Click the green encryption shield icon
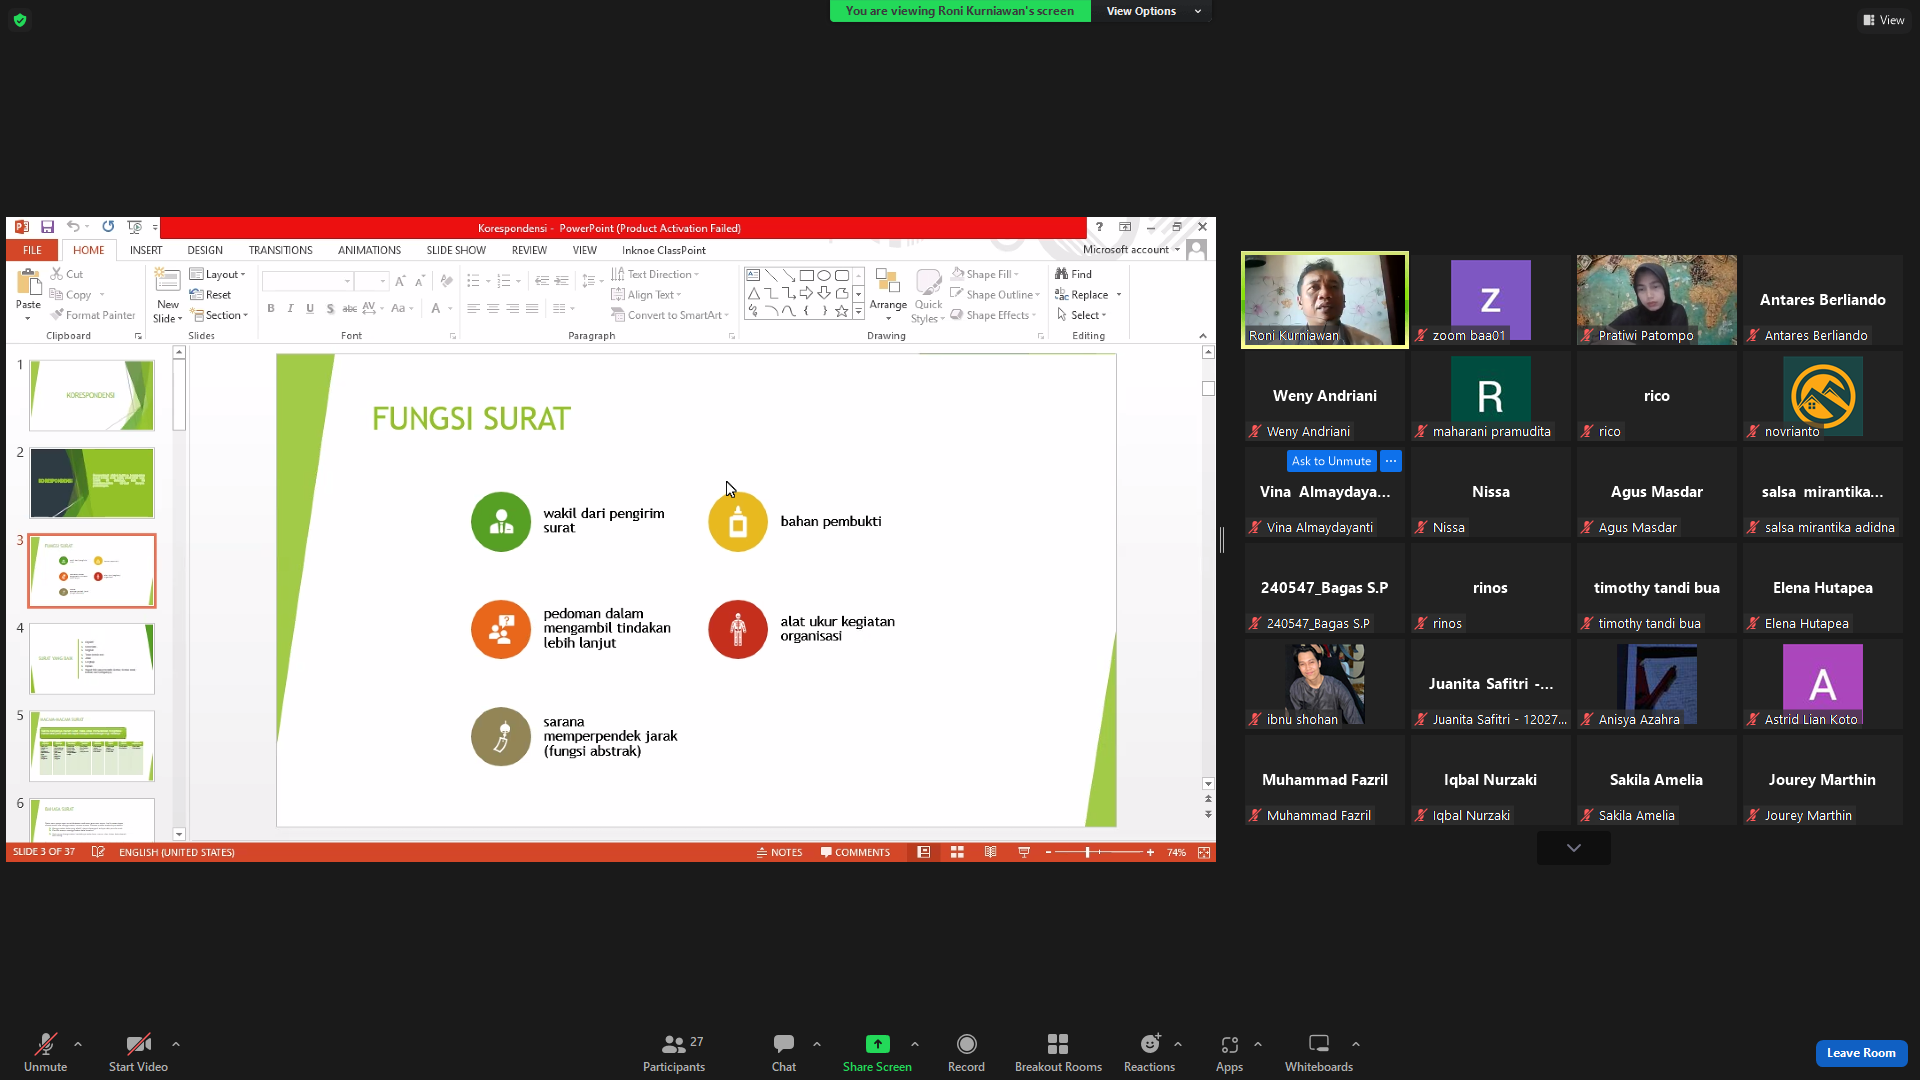This screenshot has height=1080, width=1920. coord(20,20)
